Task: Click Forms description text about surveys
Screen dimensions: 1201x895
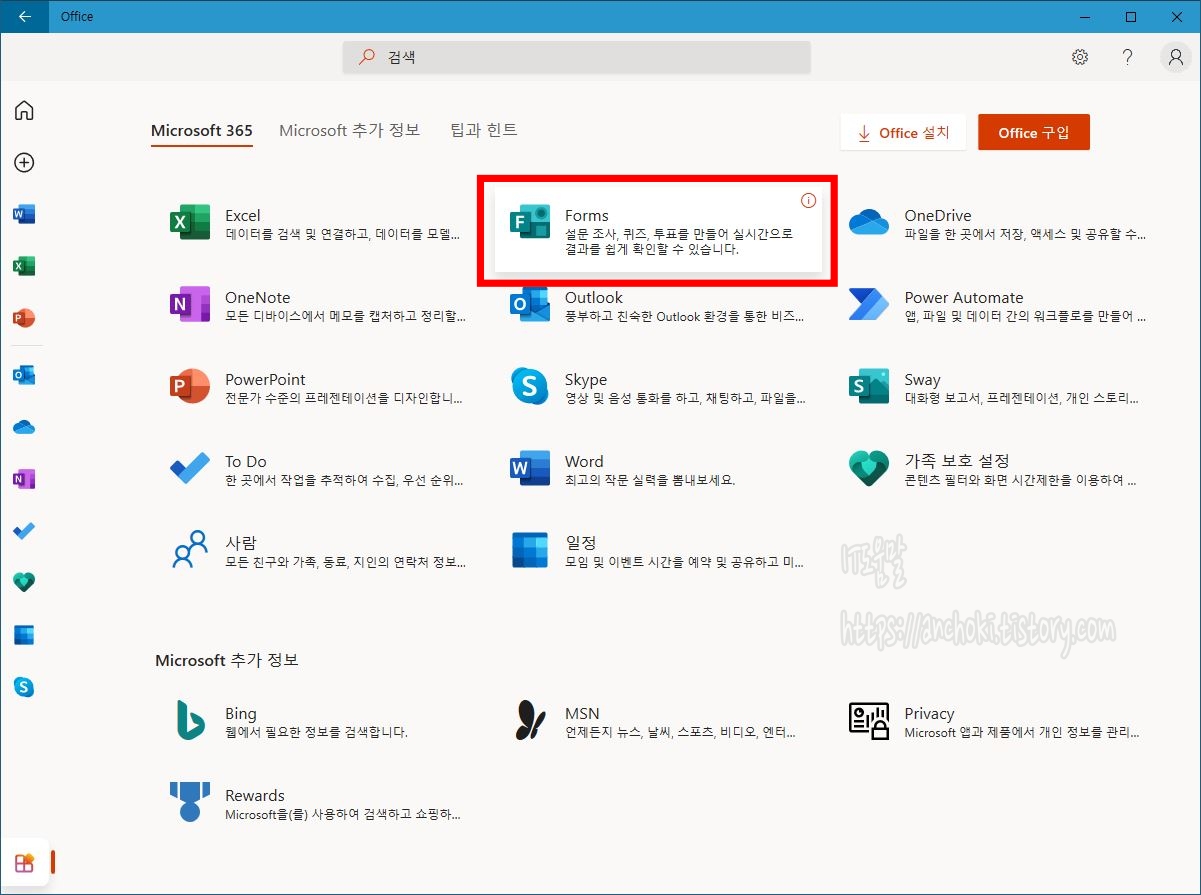Action: (679, 242)
